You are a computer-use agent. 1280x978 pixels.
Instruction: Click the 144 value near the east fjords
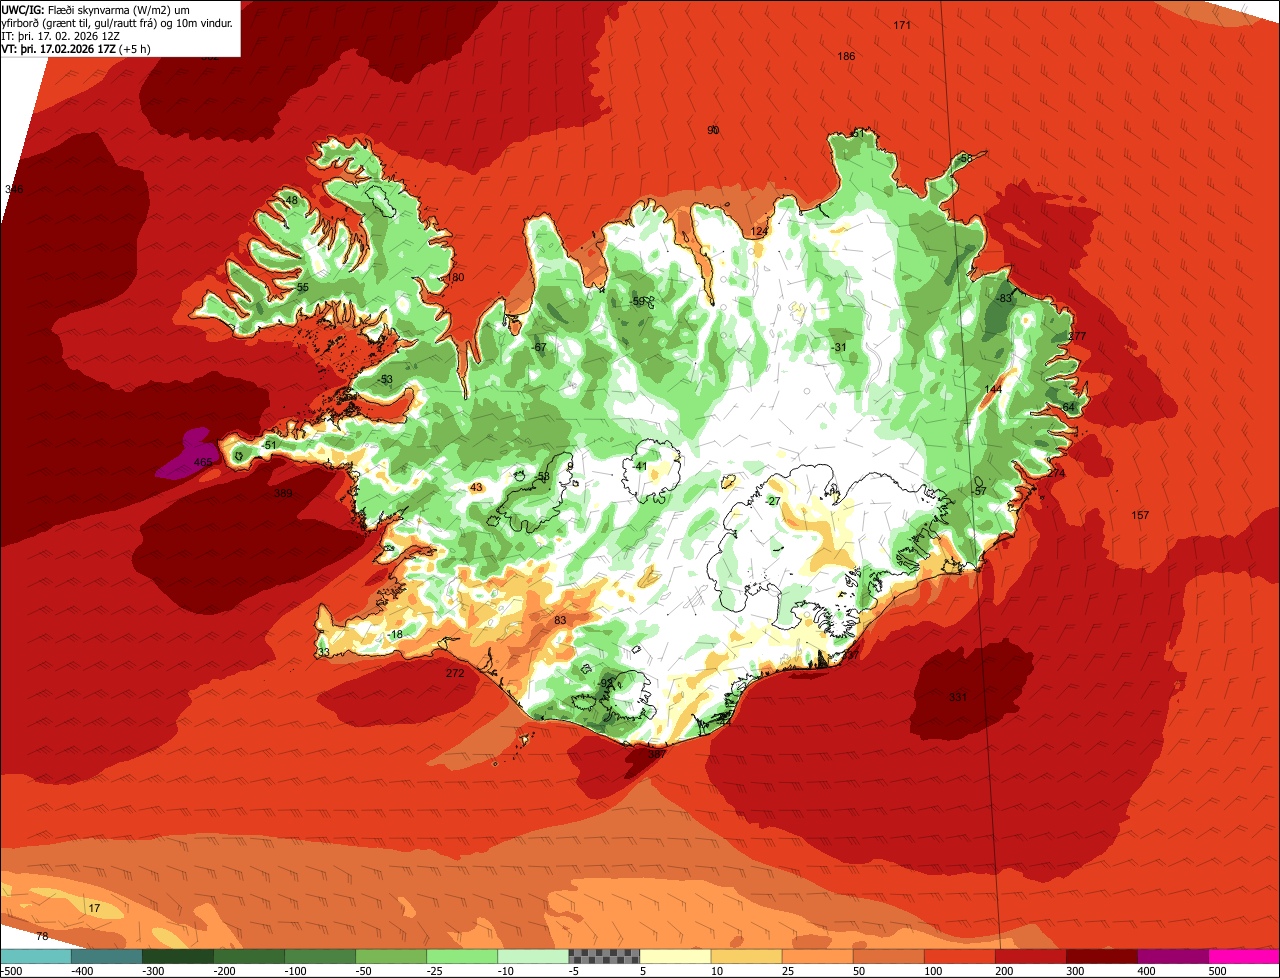(x=993, y=390)
